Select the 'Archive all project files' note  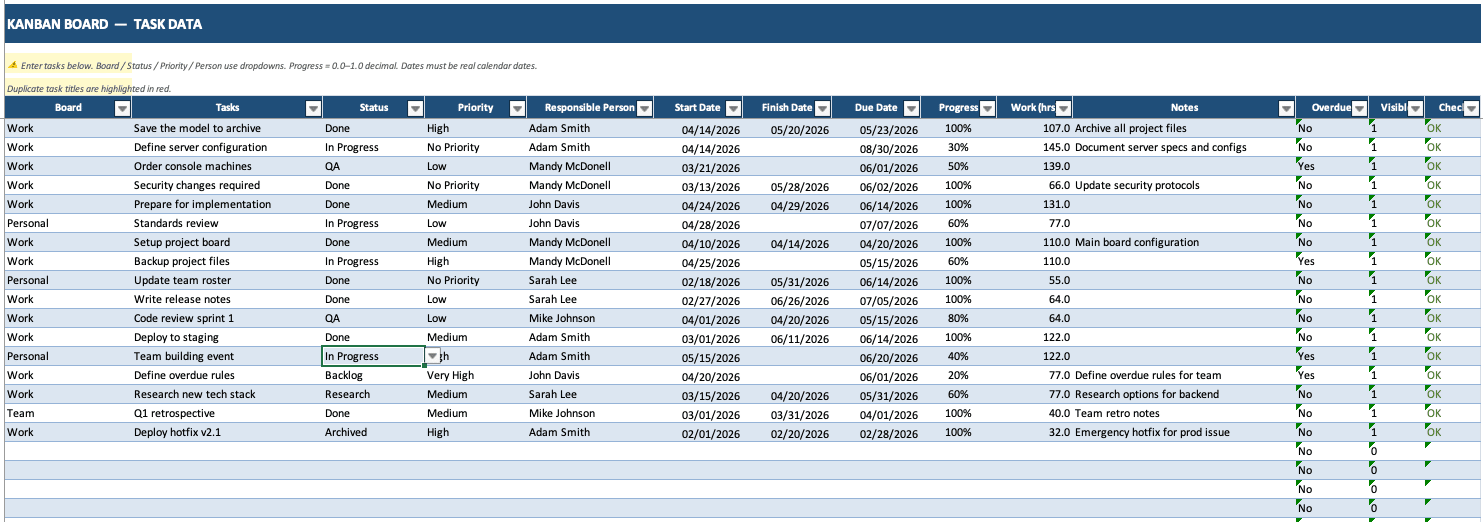1184,128
